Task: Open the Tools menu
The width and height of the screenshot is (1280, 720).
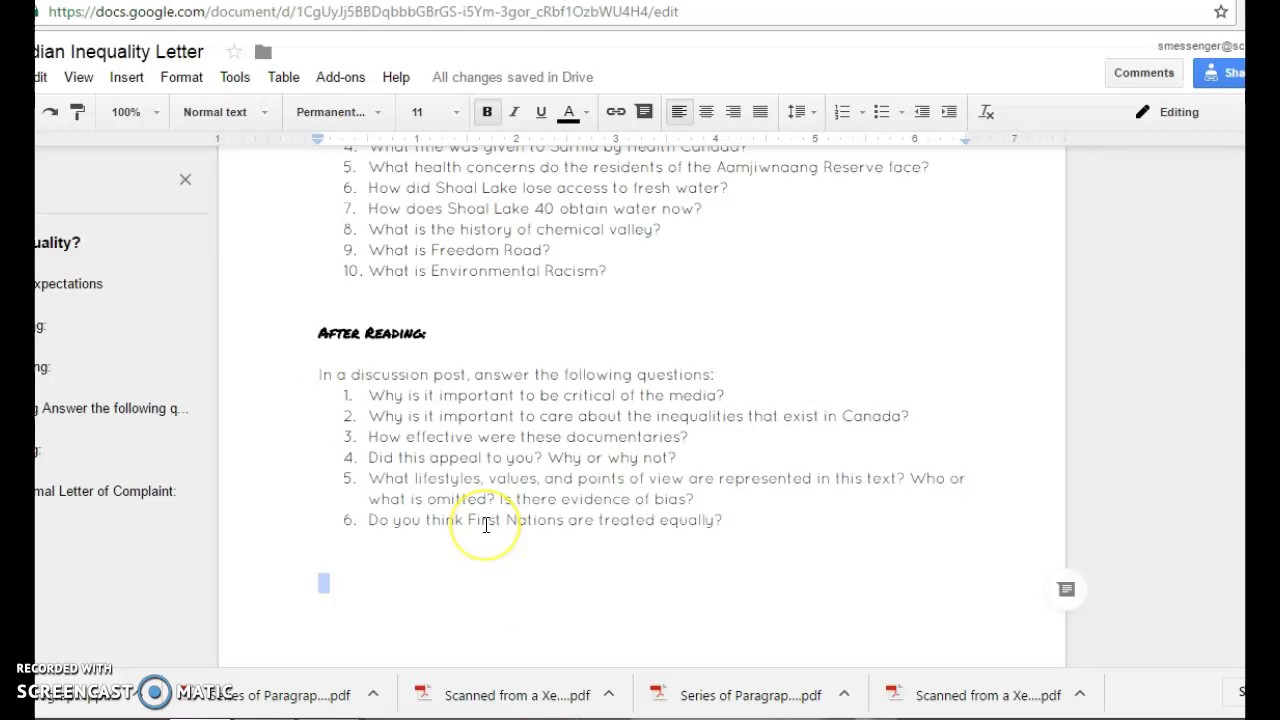Action: [235, 77]
